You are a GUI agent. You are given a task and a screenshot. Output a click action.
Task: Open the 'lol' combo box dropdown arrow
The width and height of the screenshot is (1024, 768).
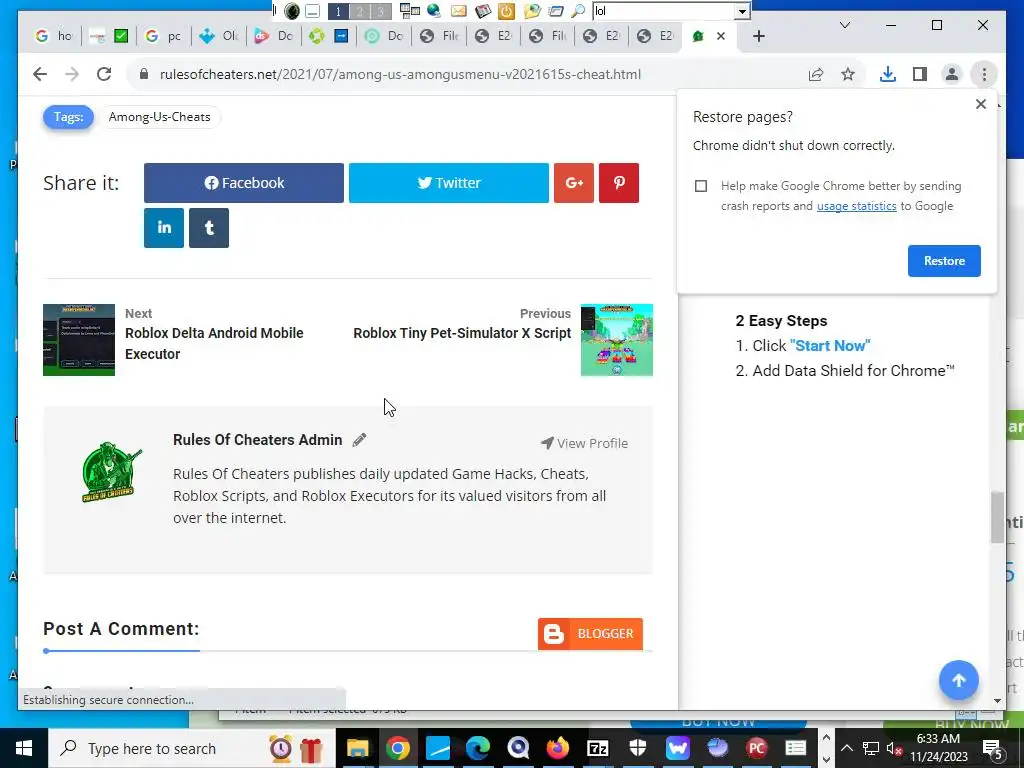pyautogui.click(x=742, y=11)
